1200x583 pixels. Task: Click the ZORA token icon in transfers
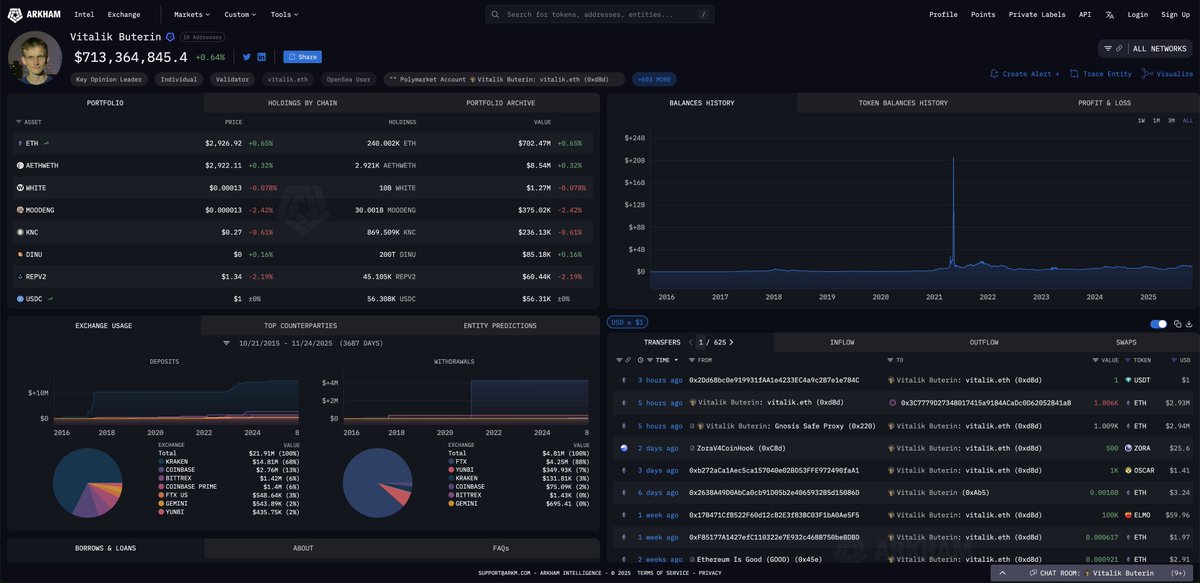tap(1129, 448)
